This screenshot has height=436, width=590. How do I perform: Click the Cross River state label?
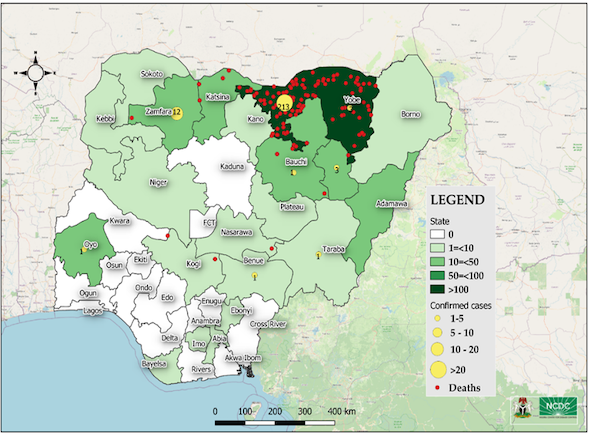[268, 324]
